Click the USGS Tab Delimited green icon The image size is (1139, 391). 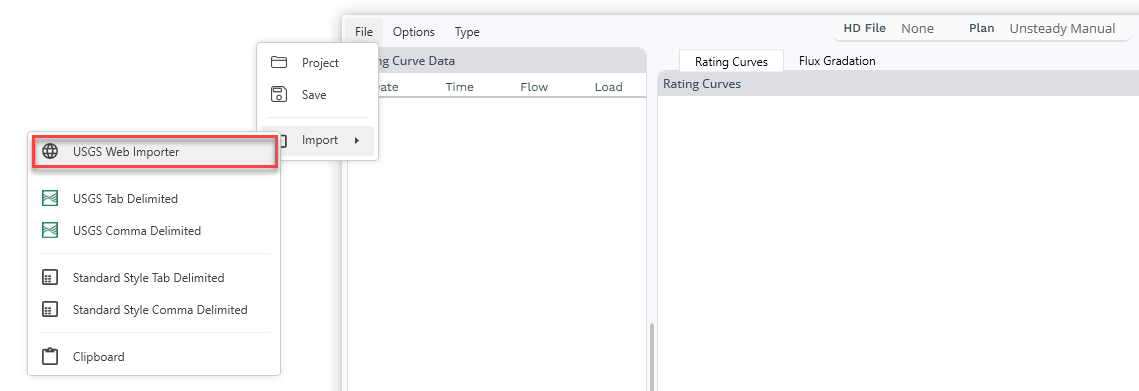50,198
